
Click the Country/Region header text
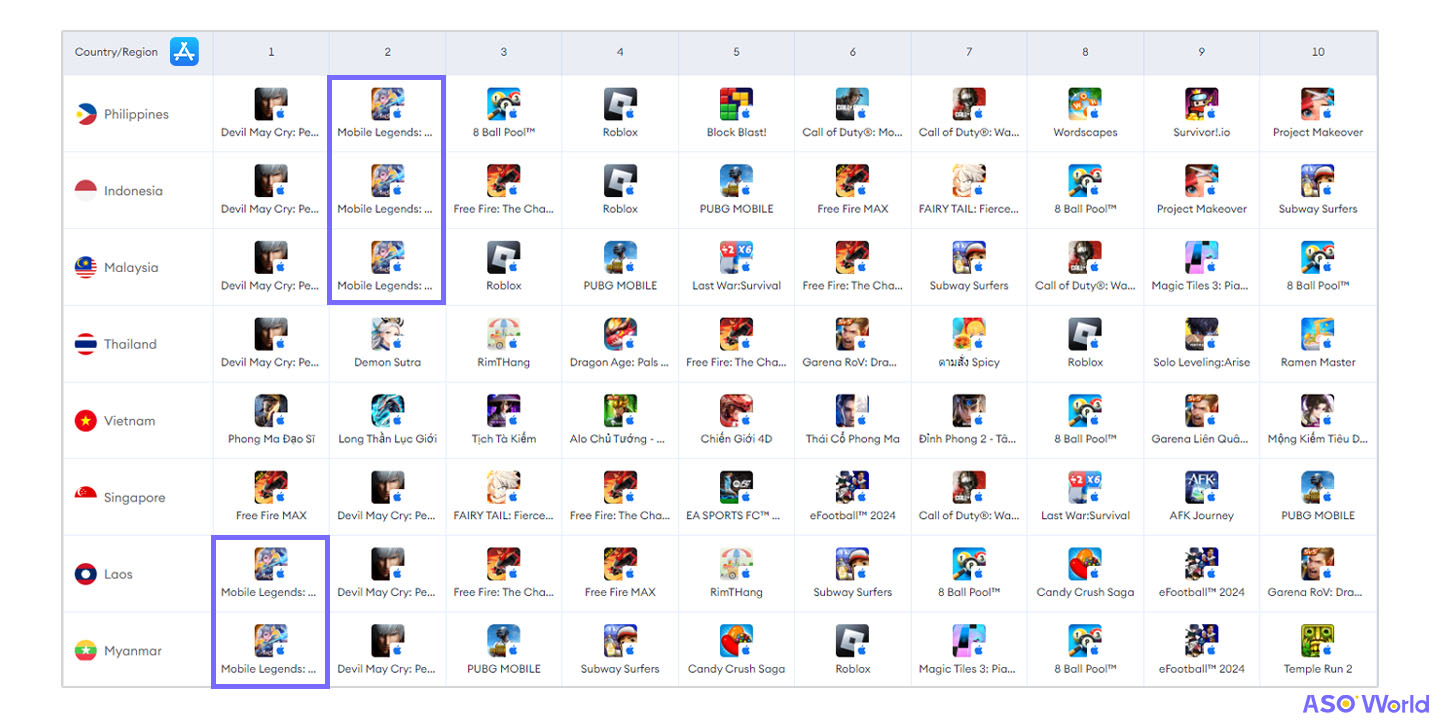[116, 52]
